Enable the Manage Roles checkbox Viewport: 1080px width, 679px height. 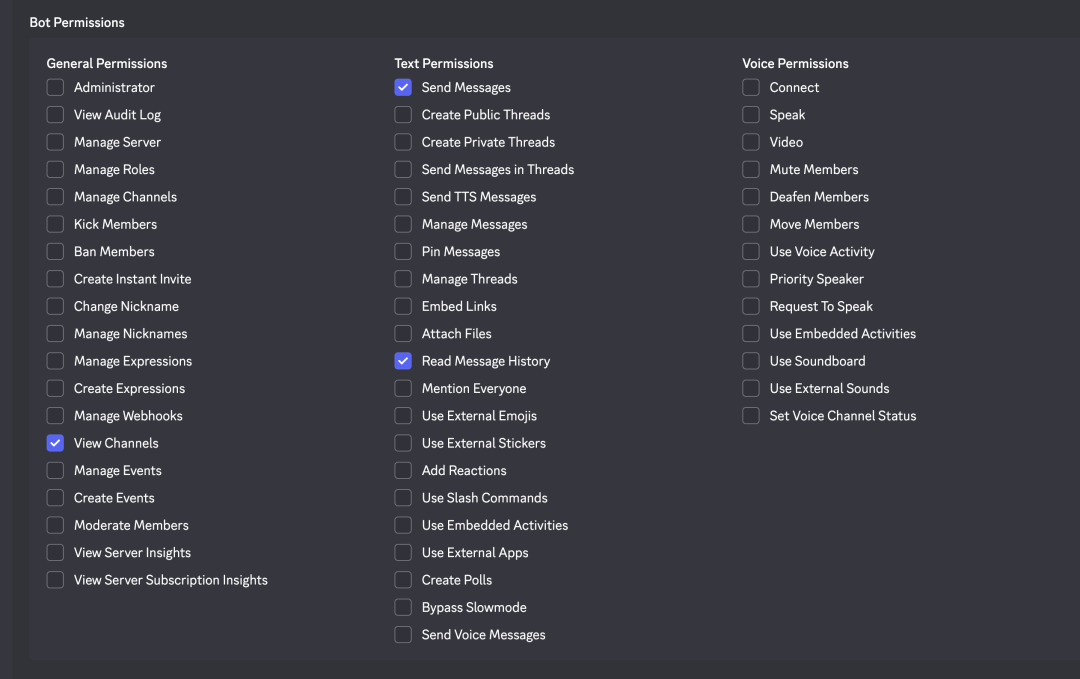(x=55, y=170)
